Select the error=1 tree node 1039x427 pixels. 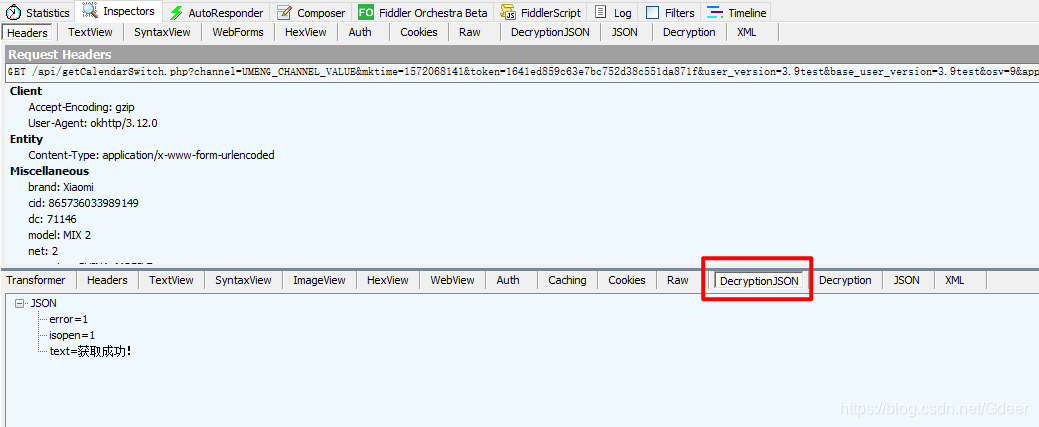(69, 320)
